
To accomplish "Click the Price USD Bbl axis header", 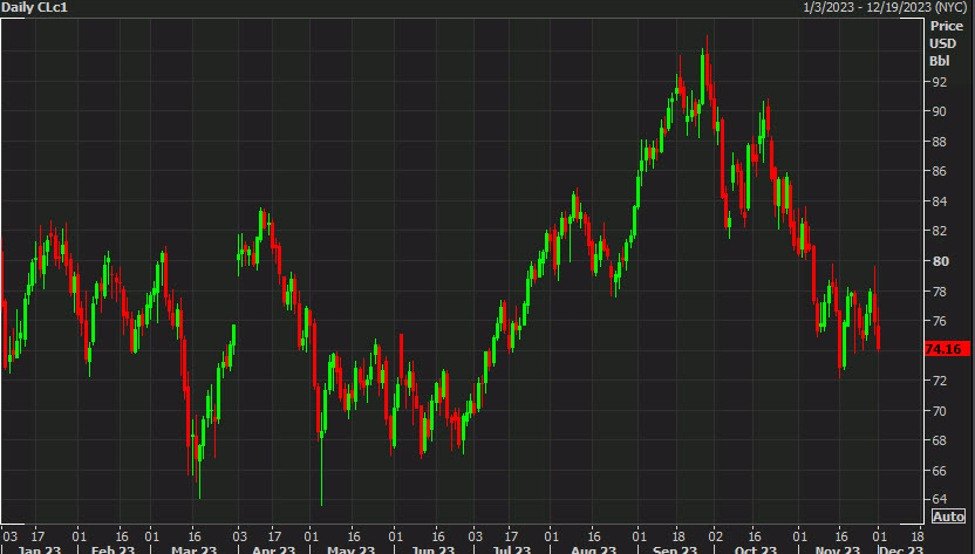I will tap(941, 44).
